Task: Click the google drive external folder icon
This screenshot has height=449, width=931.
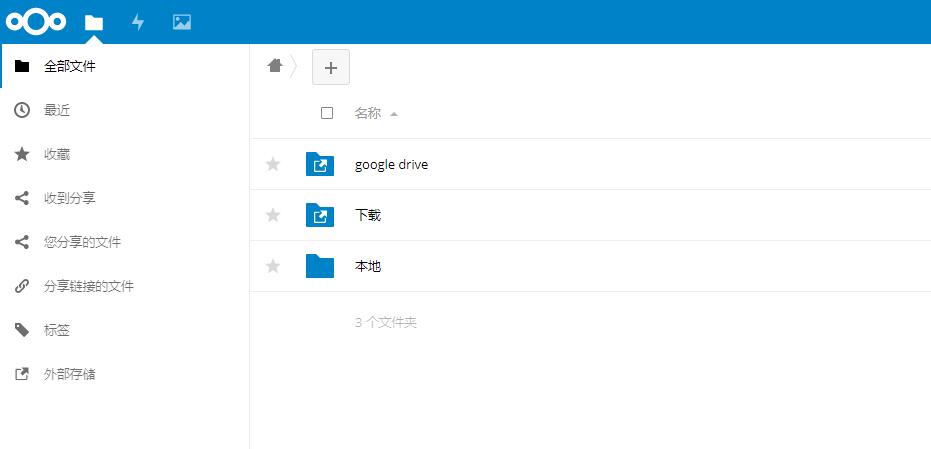Action: pyautogui.click(x=320, y=164)
